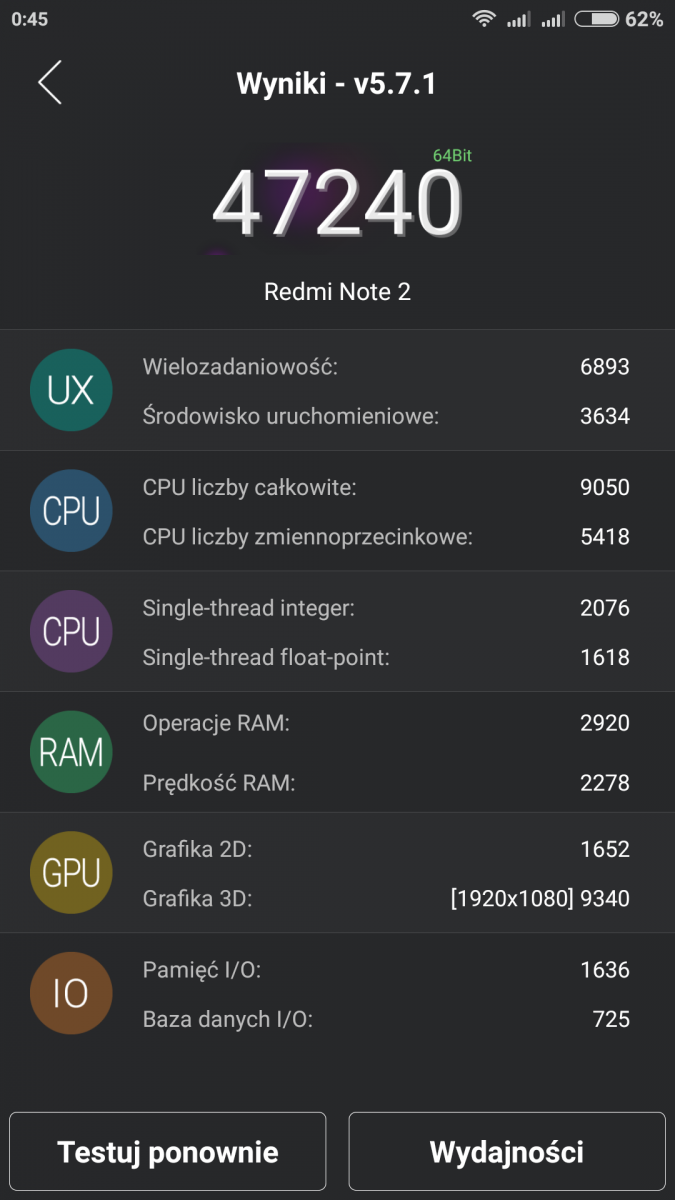
Task: Tap the battery indicator in status bar
Action: pyautogui.click(x=596, y=19)
